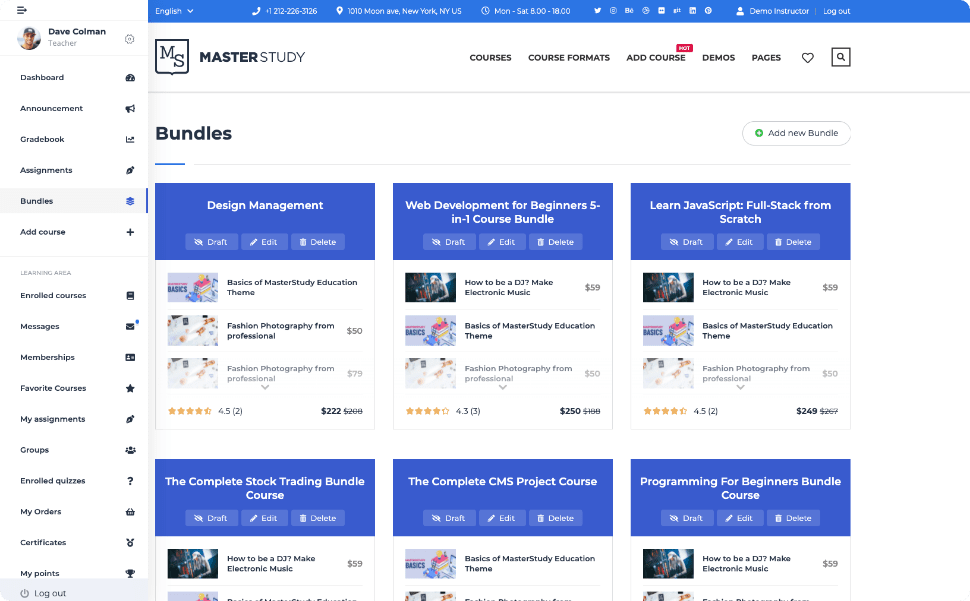Click star rating on Design Management bundle
The image size is (970, 601).
(x=189, y=411)
